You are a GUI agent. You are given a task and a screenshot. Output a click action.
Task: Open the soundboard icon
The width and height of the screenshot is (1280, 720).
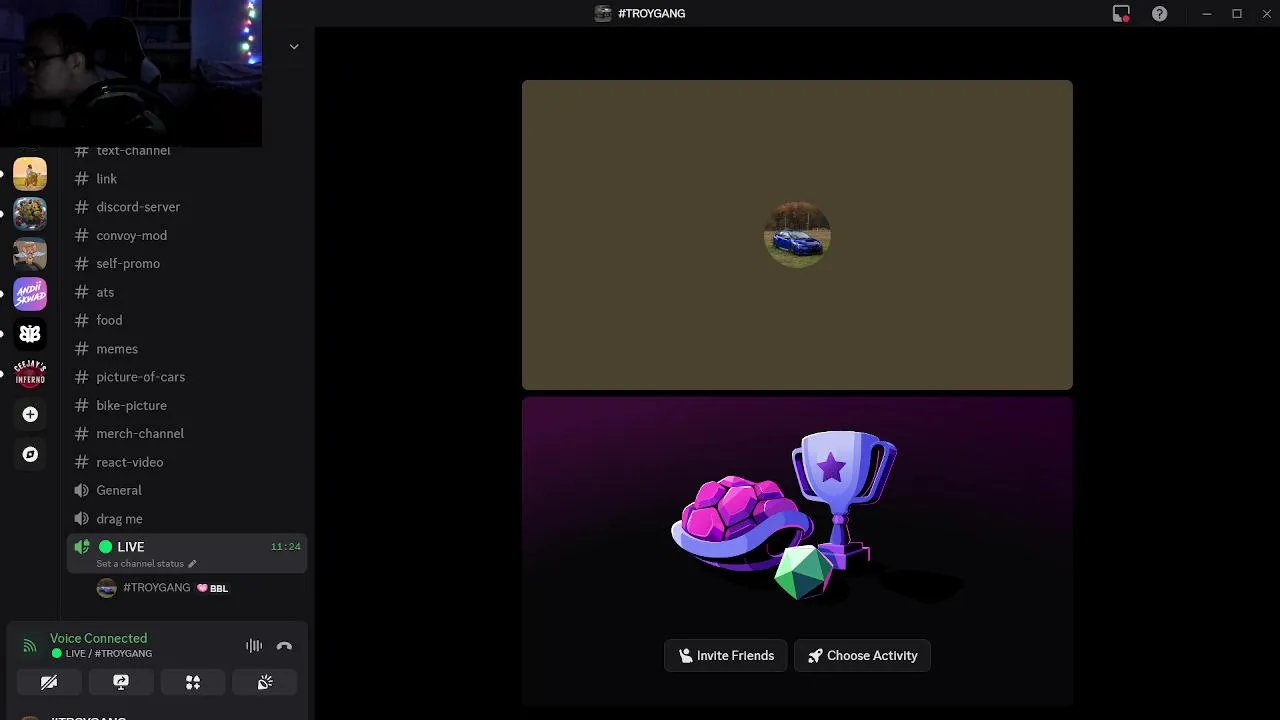coord(265,682)
